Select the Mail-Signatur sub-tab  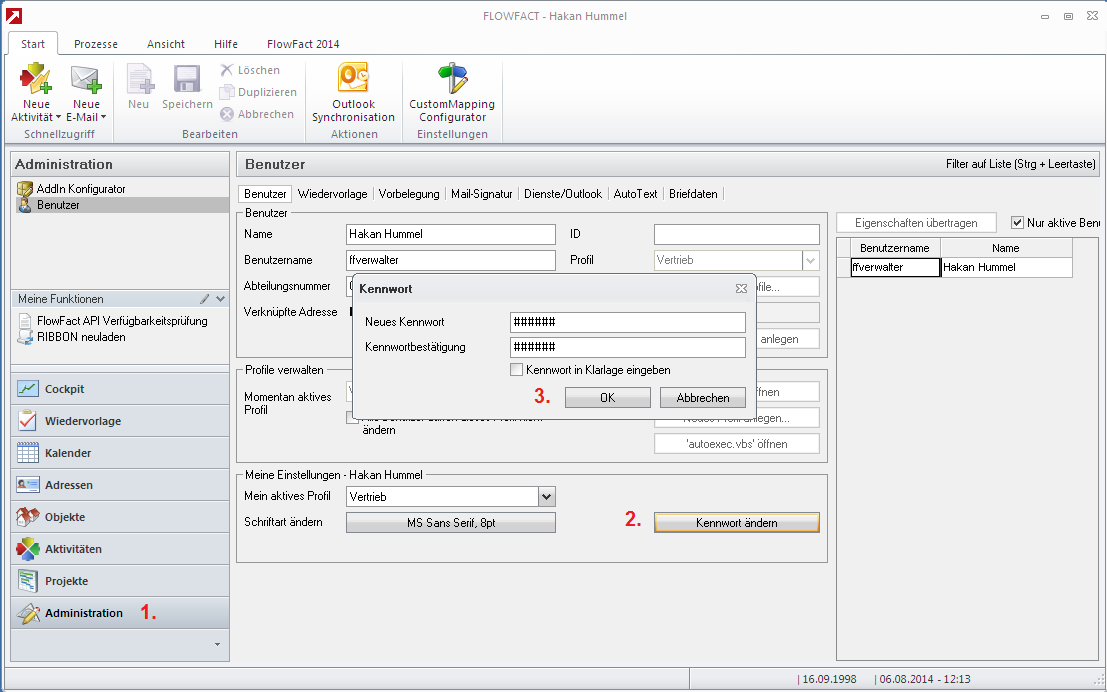[481, 193]
